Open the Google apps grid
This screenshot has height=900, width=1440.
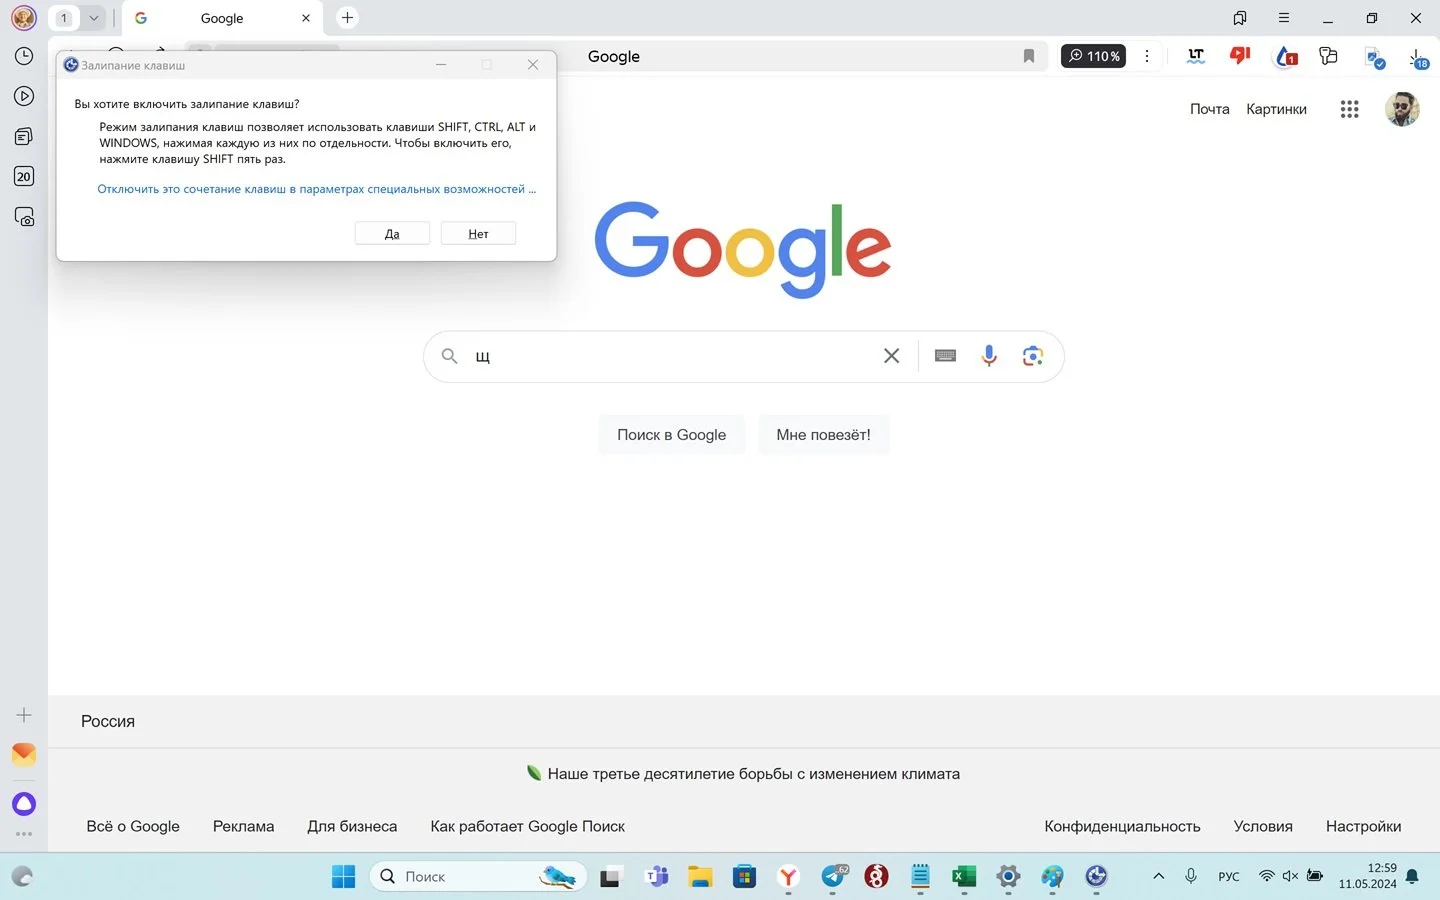click(1349, 109)
